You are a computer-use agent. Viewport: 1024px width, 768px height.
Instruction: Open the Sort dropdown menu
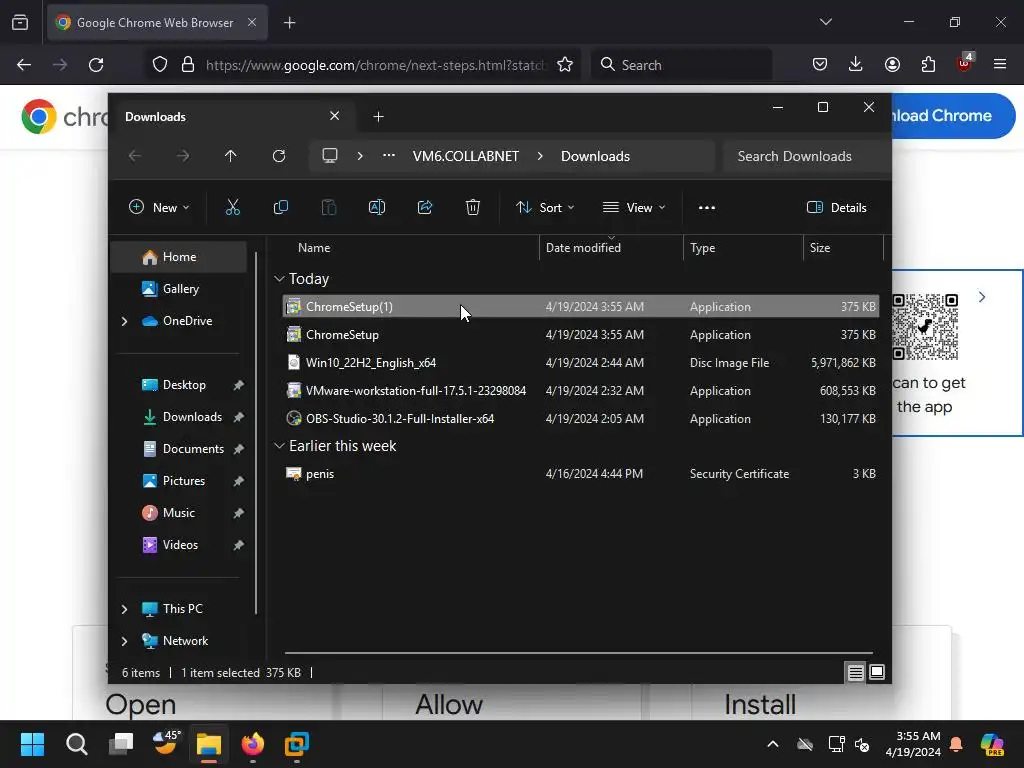point(545,208)
